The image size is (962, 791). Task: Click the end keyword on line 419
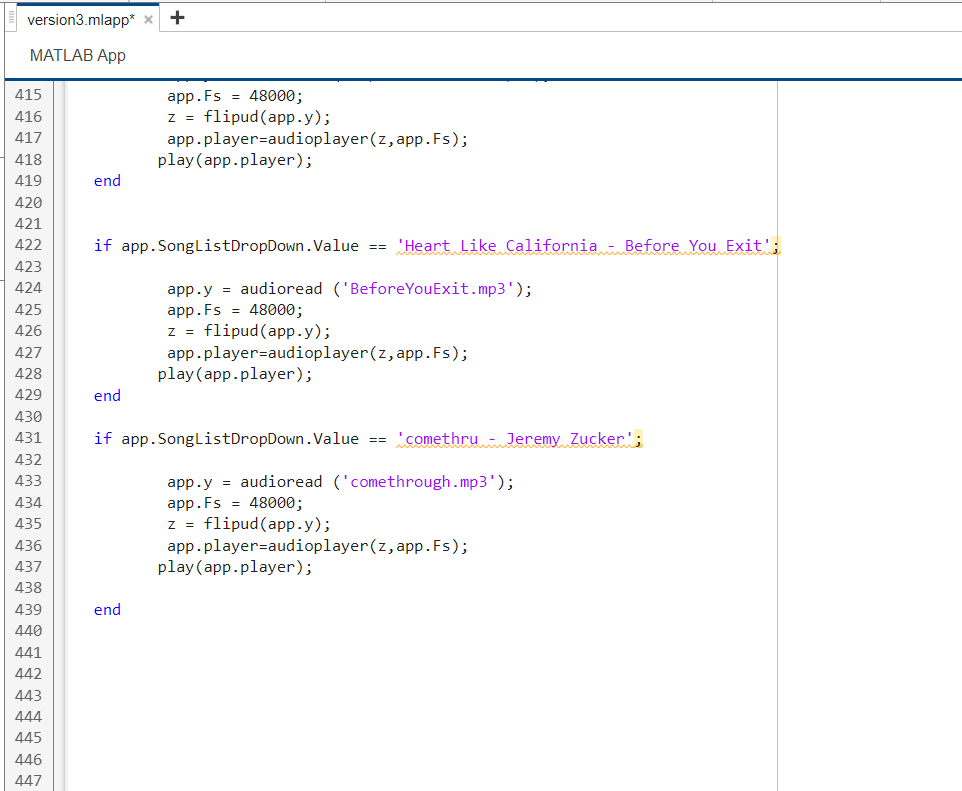click(107, 181)
